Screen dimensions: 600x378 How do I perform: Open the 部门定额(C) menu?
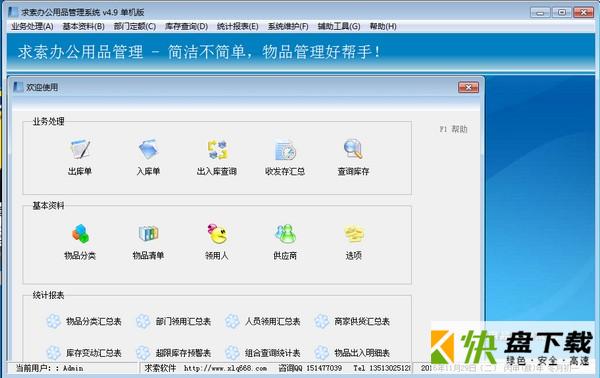[135, 26]
